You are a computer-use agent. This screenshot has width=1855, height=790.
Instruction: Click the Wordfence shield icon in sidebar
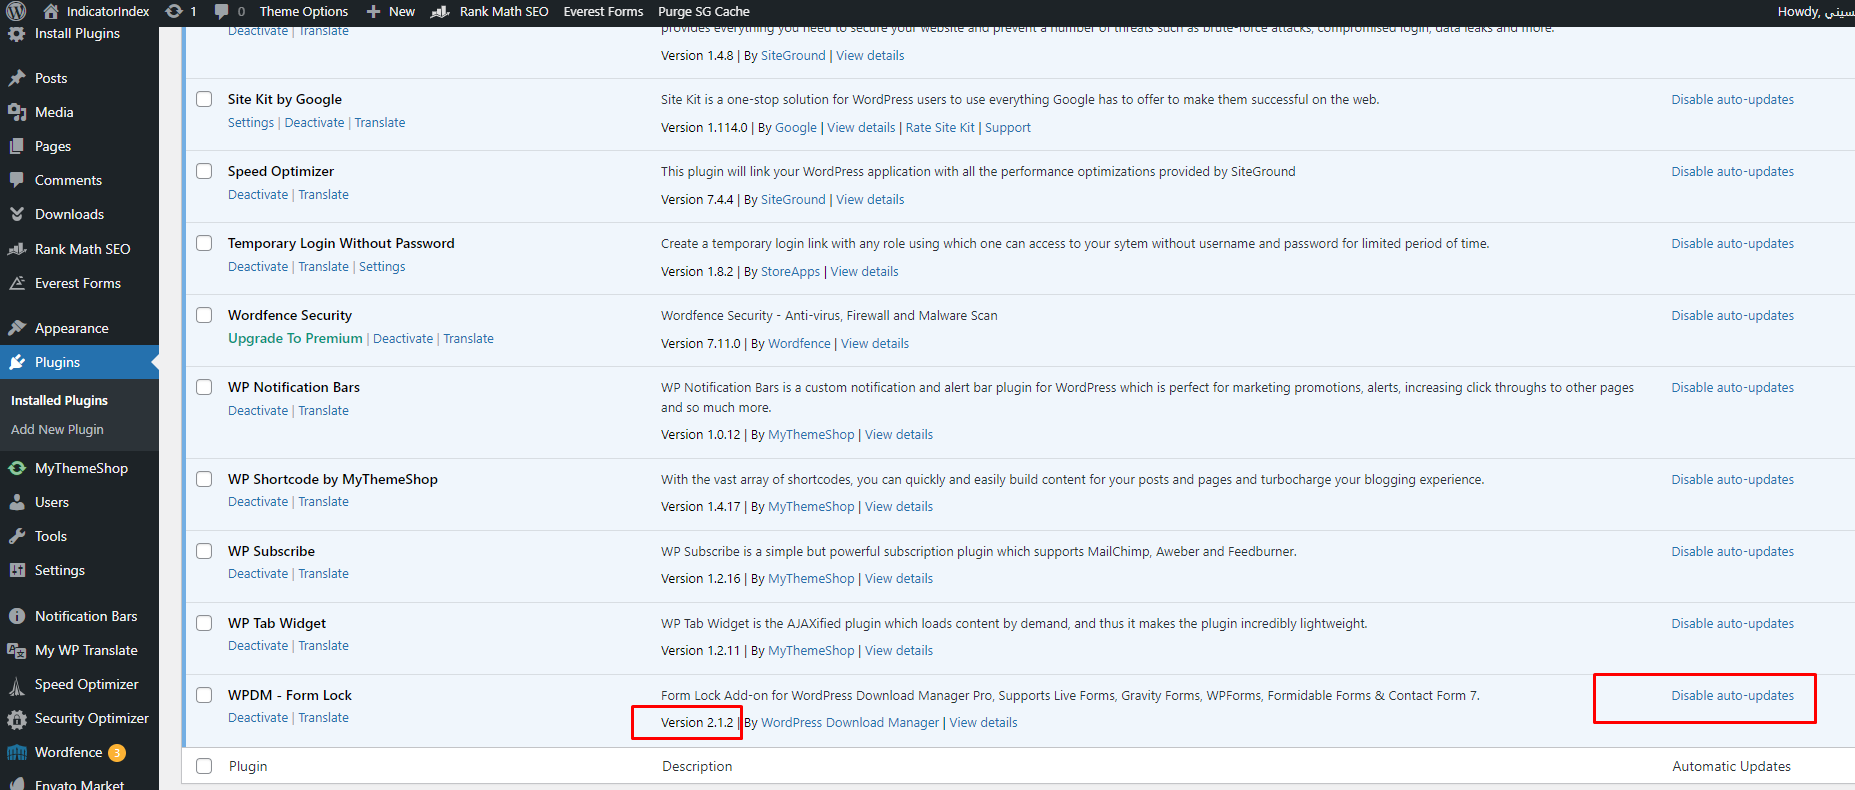click(x=17, y=752)
